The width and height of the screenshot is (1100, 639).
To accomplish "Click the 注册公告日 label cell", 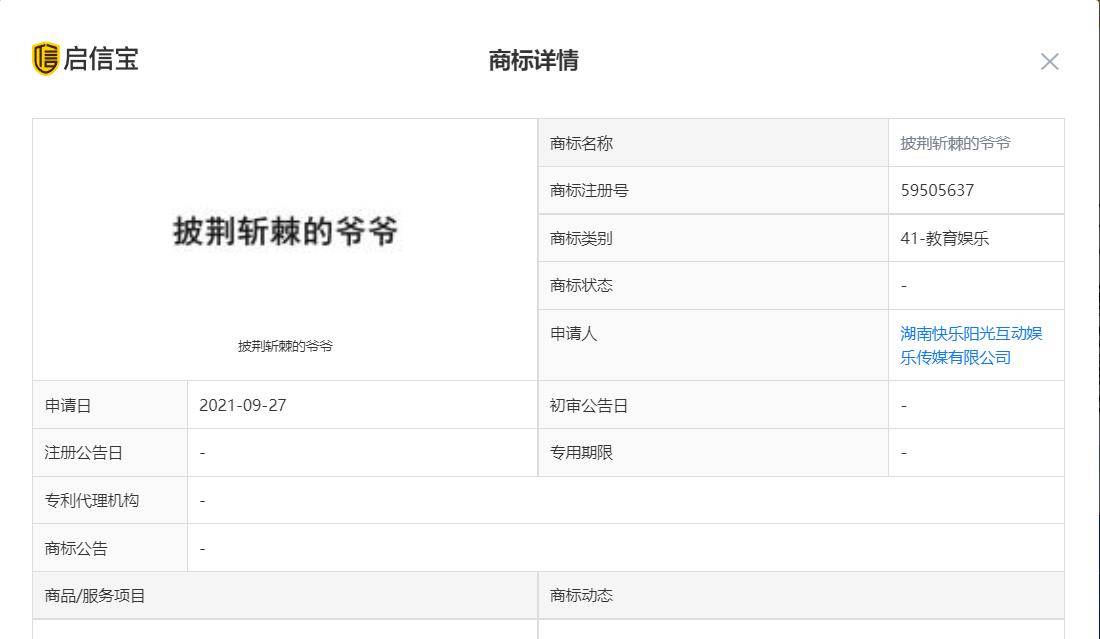I will 110,452.
